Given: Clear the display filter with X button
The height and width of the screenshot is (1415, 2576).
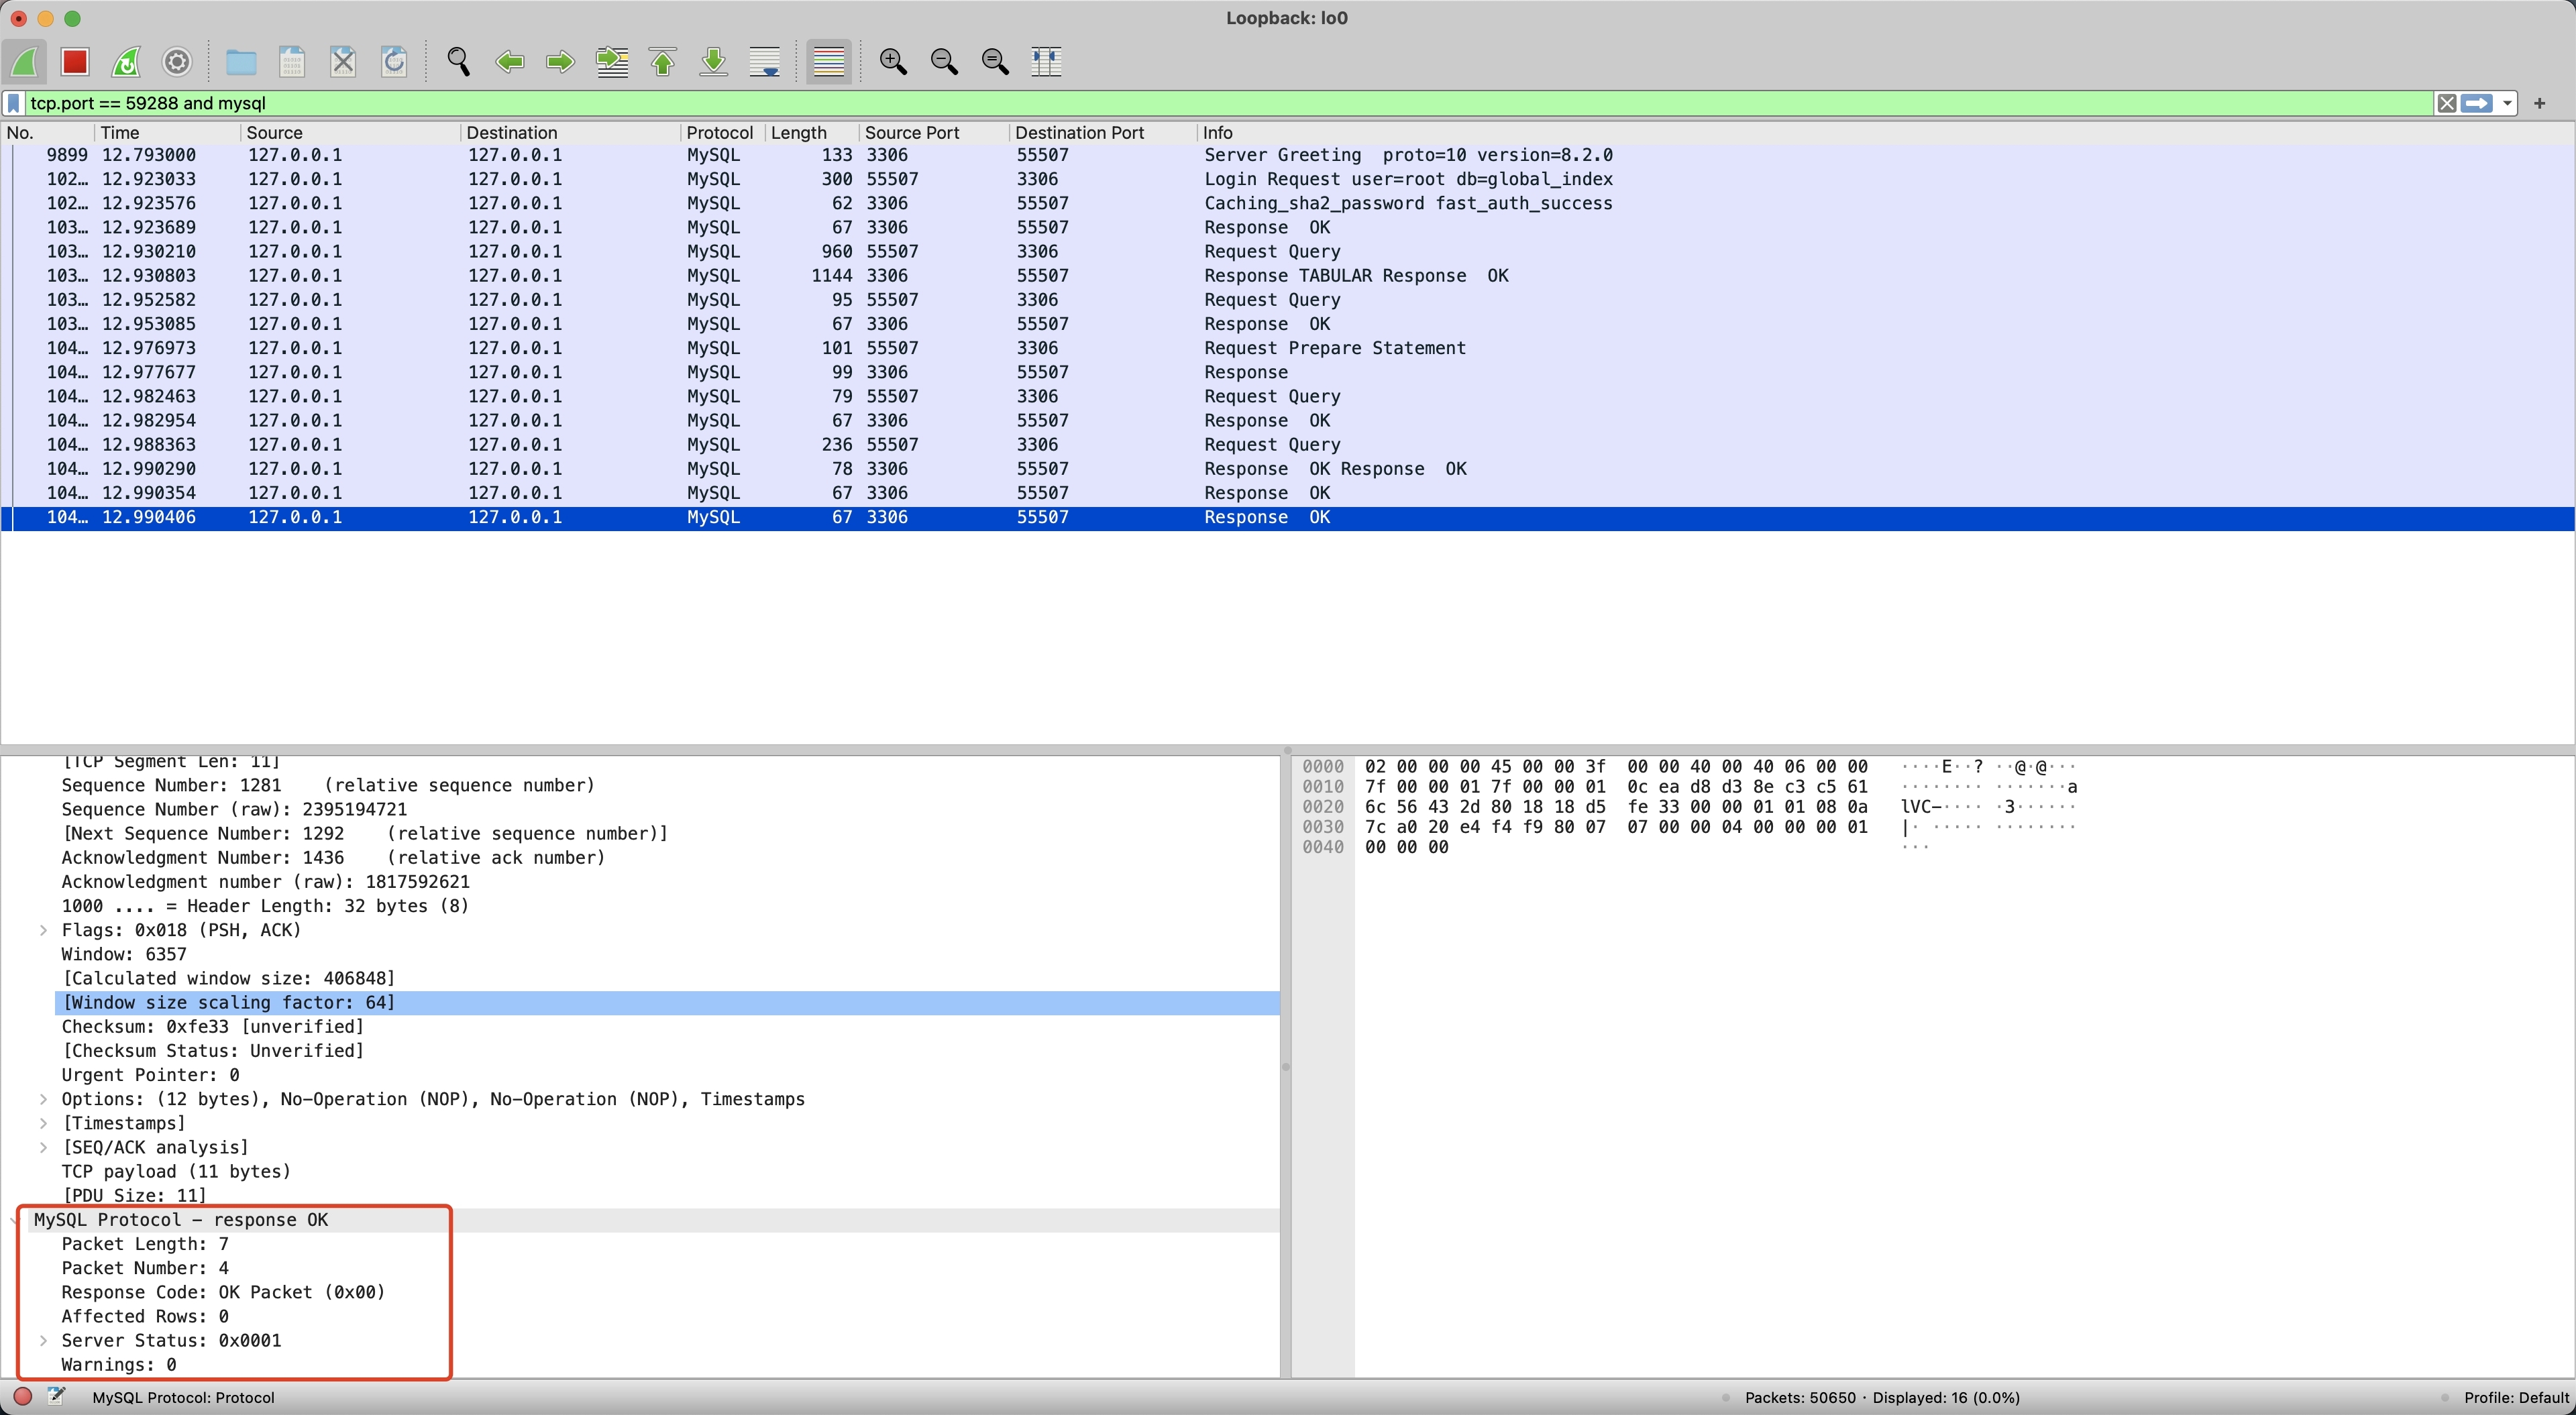Looking at the screenshot, I should [2446, 103].
